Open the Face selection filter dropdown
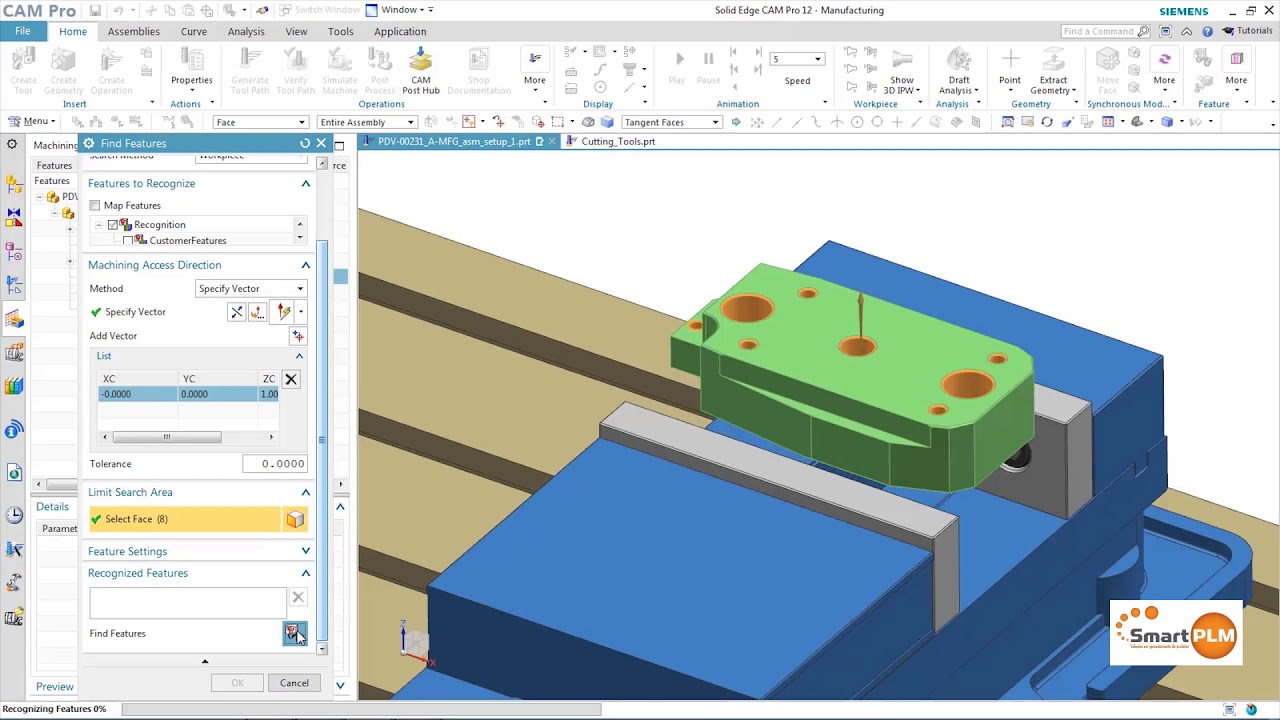 tap(260, 122)
